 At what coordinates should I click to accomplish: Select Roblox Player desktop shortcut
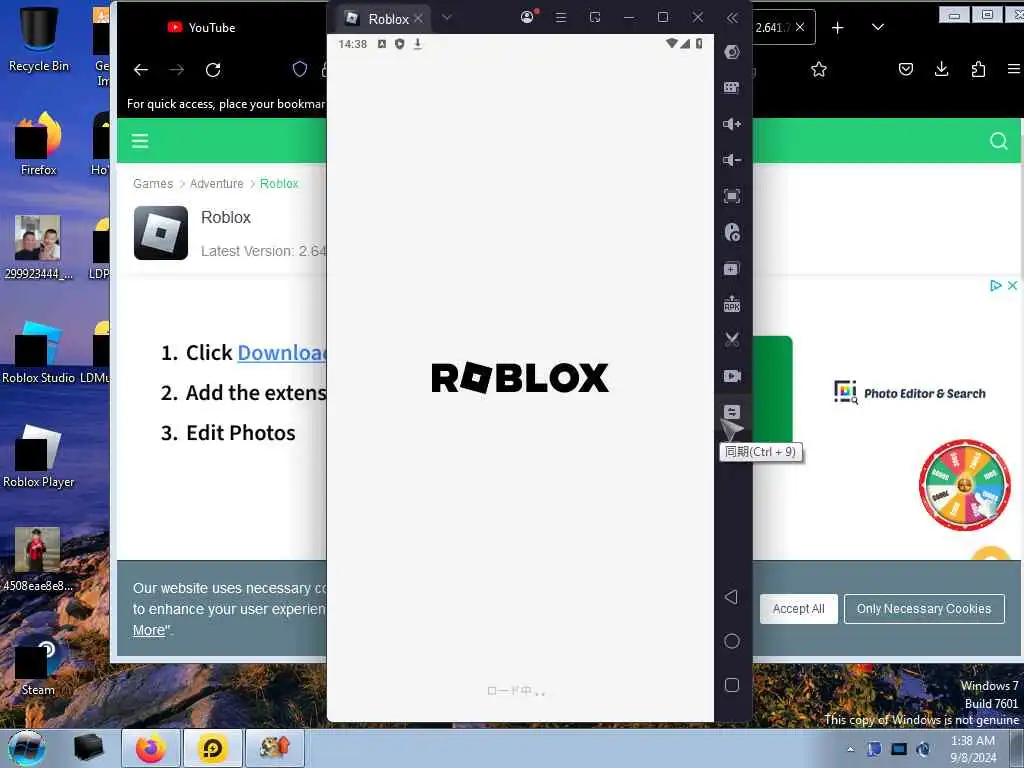[x=39, y=456]
